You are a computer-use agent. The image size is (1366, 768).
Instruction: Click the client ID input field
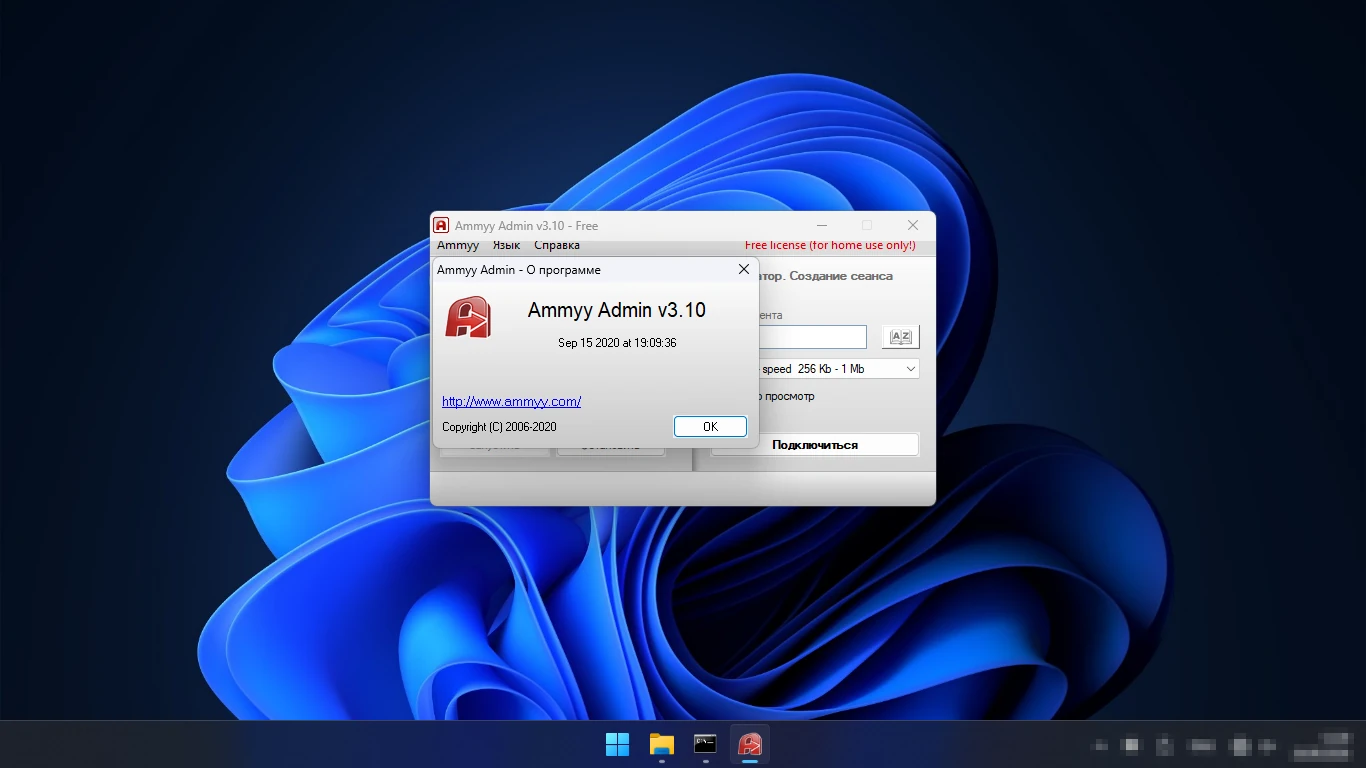(812, 337)
